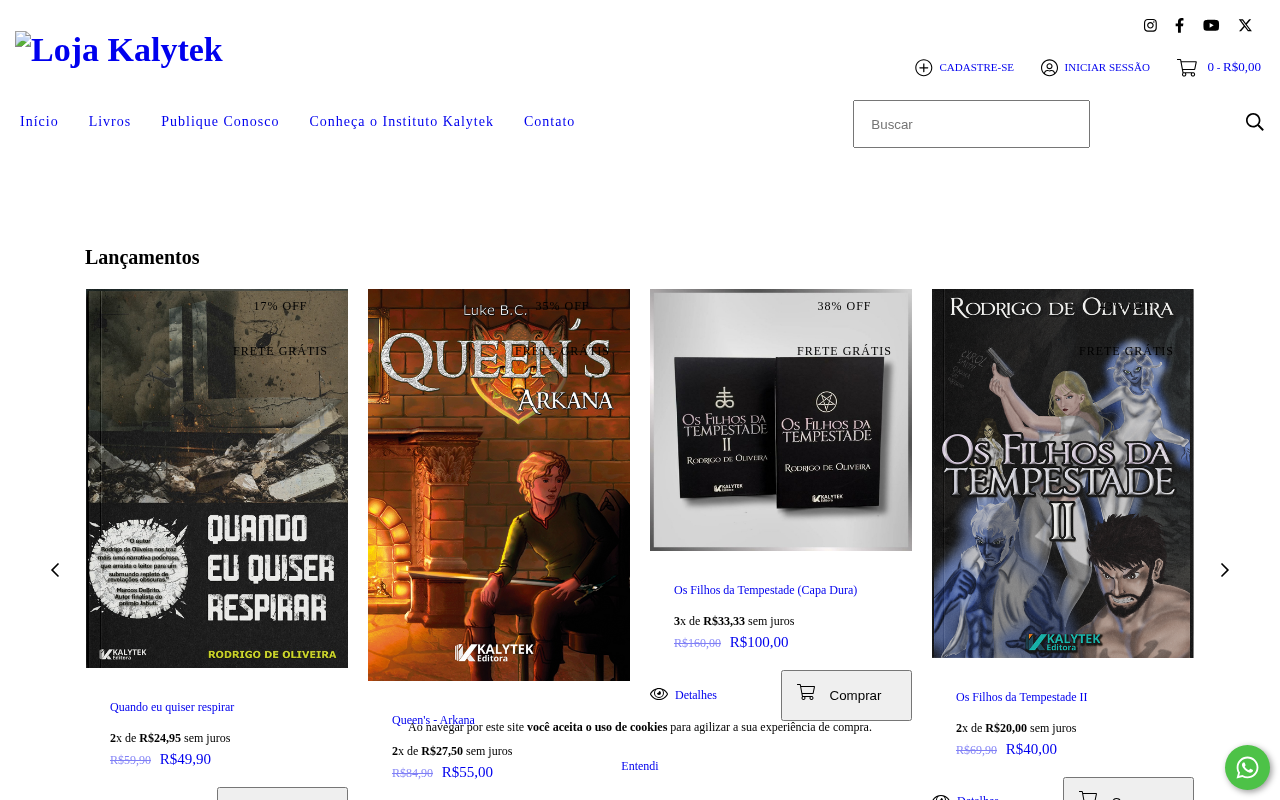Click the 2x de R$20,00 installment text

pyautogui.click(x=1016, y=728)
